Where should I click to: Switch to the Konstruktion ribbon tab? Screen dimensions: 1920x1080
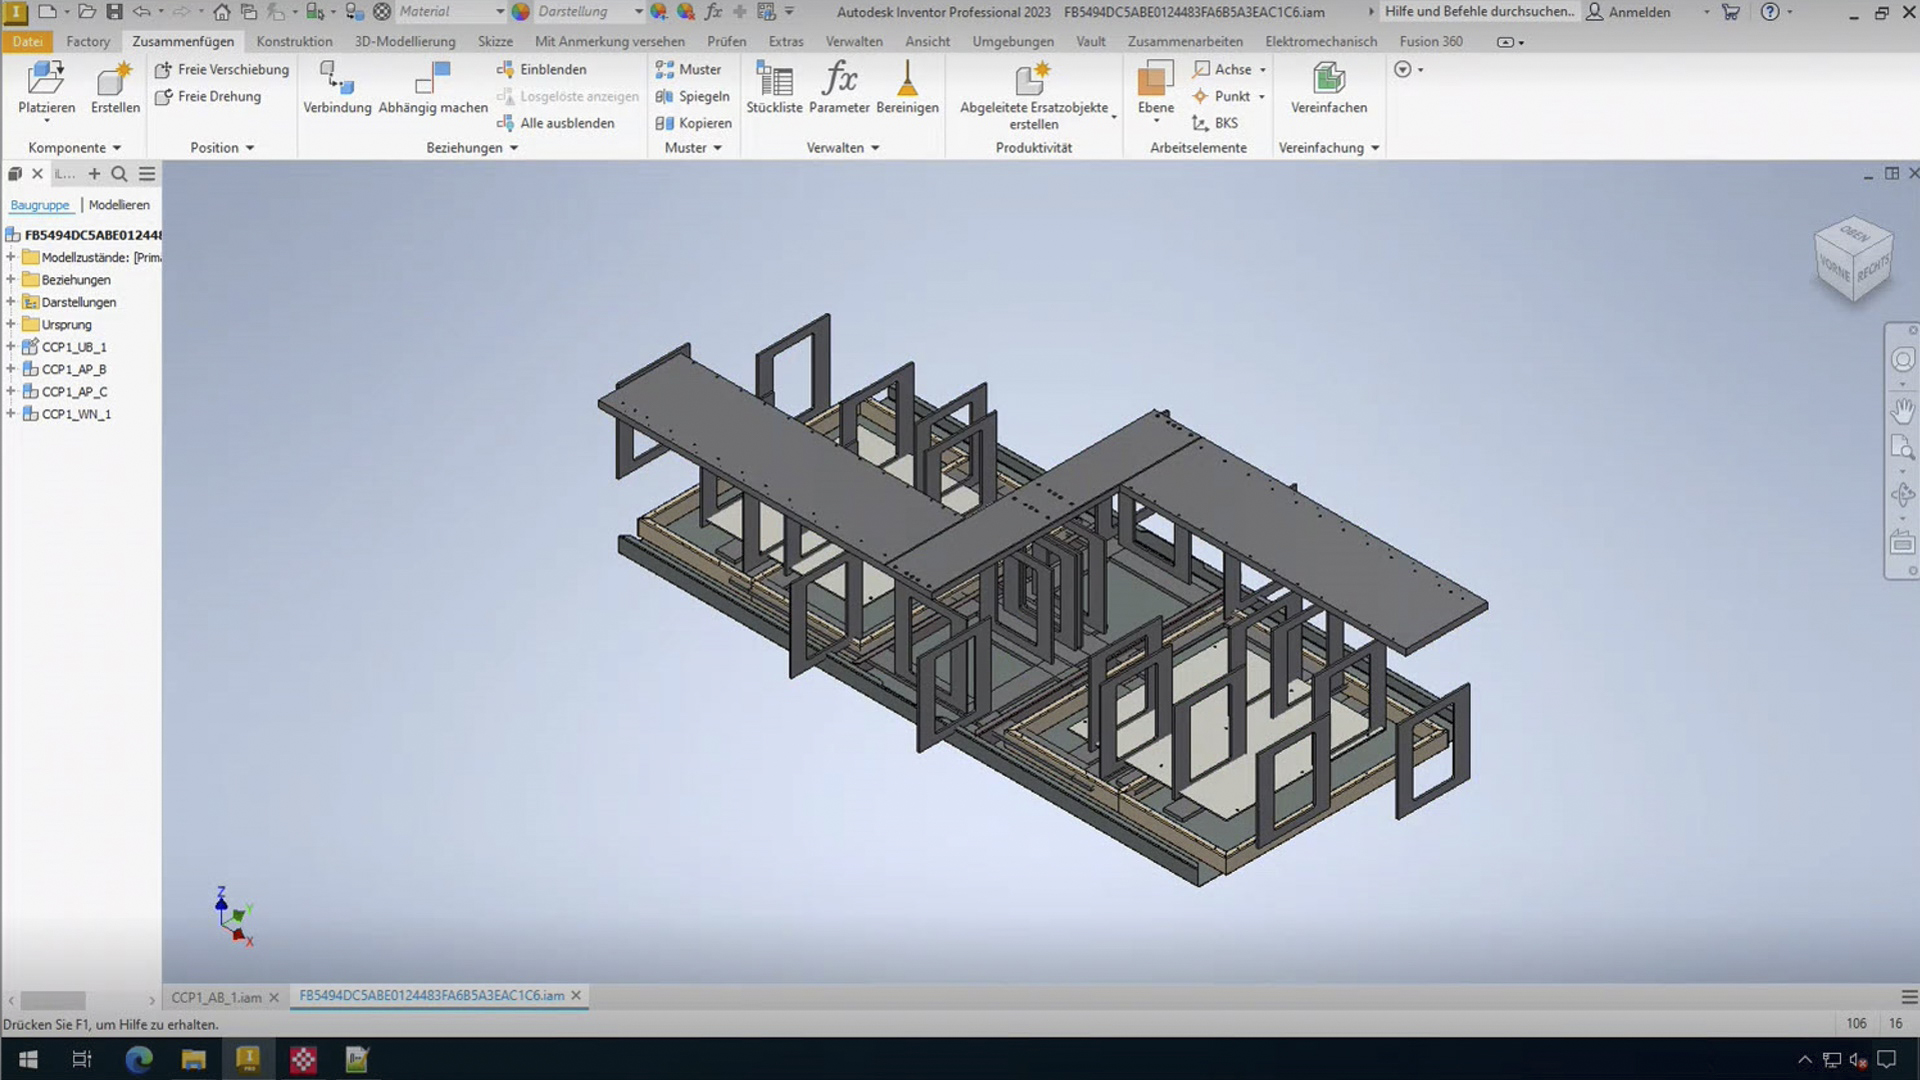tap(293, 41)
